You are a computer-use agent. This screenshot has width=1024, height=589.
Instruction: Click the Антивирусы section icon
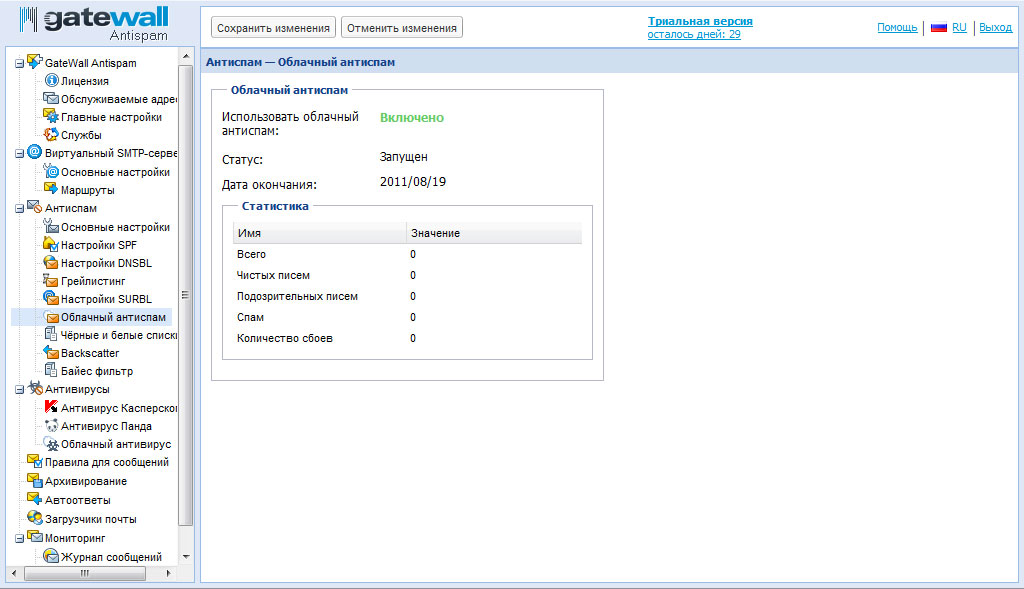point(35,388)
